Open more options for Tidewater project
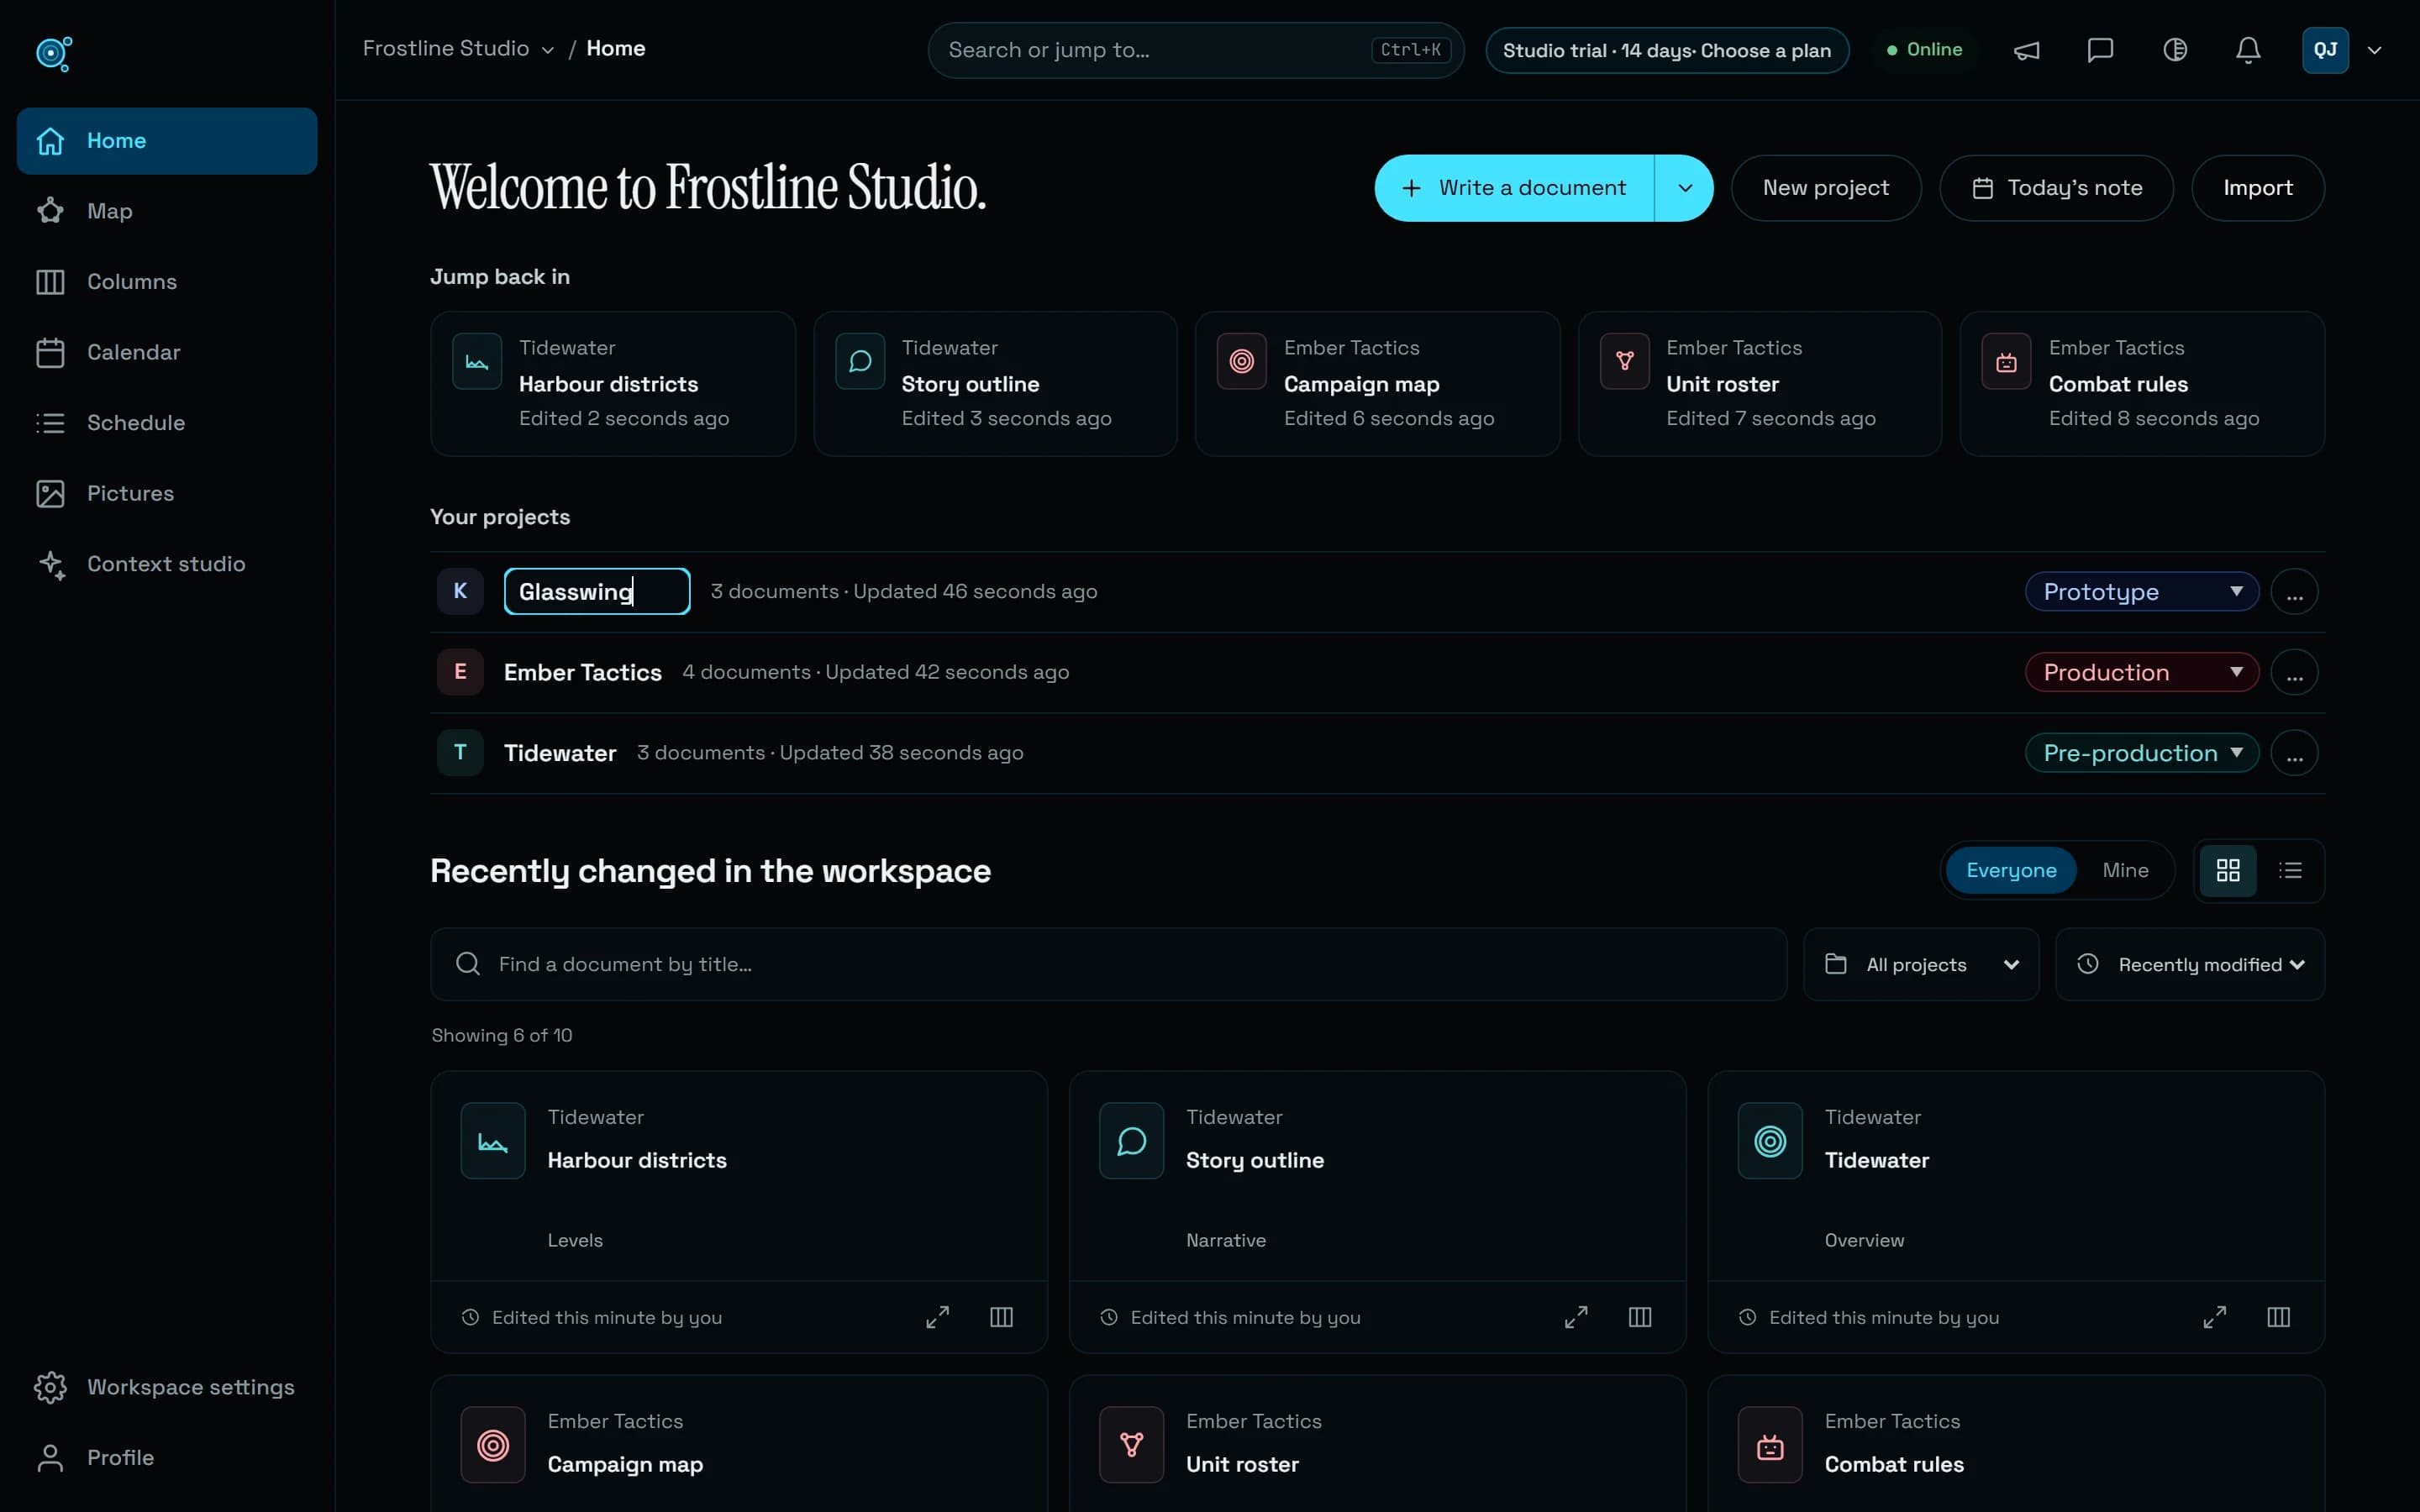This screenshot has height=1512, width=2420. [2295, 754]
